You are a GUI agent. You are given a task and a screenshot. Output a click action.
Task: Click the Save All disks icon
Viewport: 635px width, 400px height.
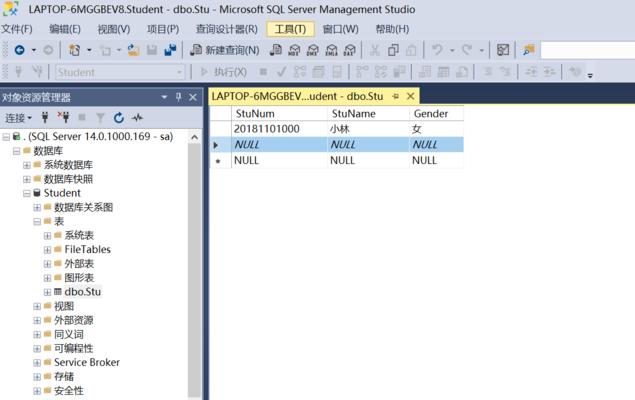[170, 50]
